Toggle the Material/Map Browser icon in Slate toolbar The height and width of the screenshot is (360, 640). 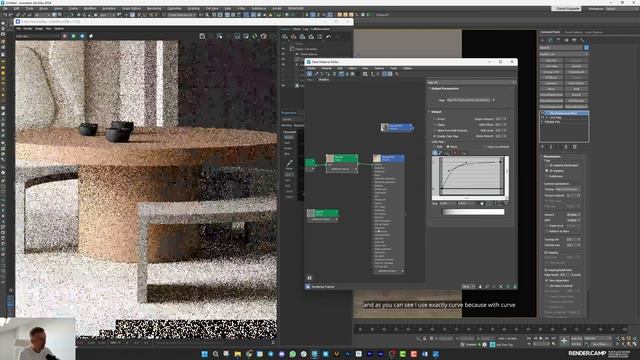[384, 74]
